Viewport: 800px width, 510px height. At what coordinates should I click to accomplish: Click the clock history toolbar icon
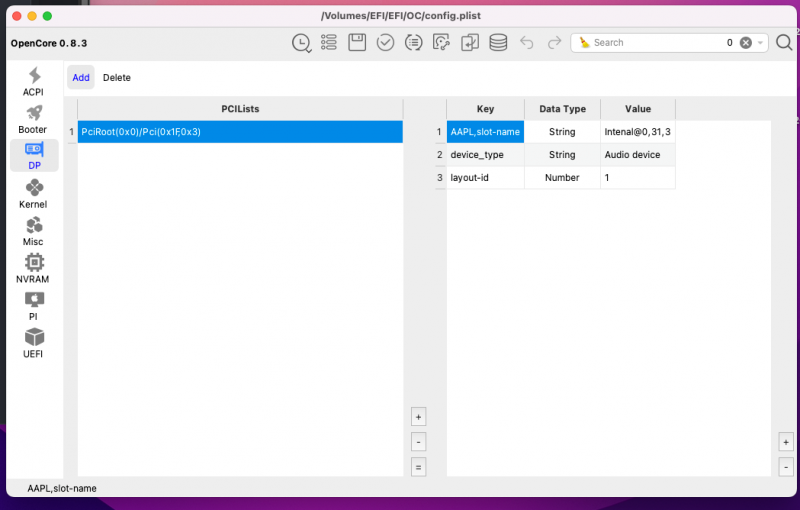302,43
